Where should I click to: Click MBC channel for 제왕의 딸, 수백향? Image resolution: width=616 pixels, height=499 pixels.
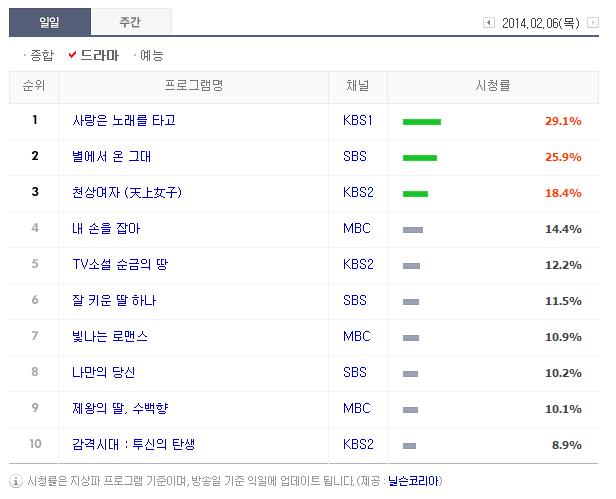pyautogui.click(x=357, y=409)
